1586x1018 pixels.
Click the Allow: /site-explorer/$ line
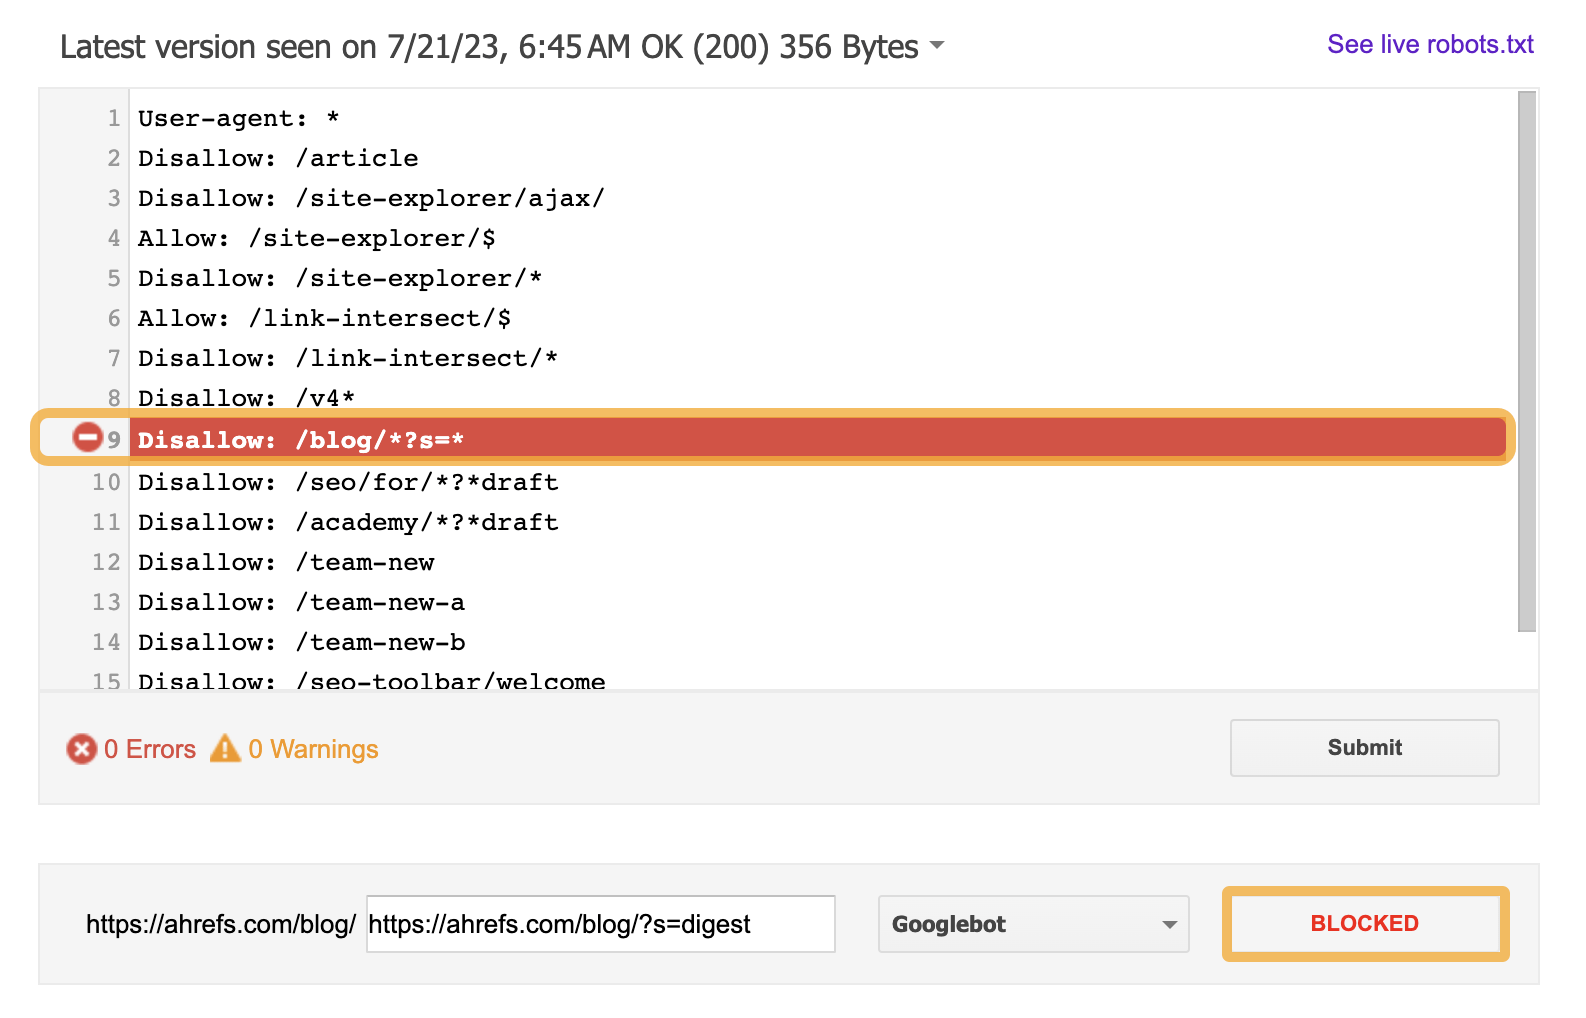pos(316,238)
